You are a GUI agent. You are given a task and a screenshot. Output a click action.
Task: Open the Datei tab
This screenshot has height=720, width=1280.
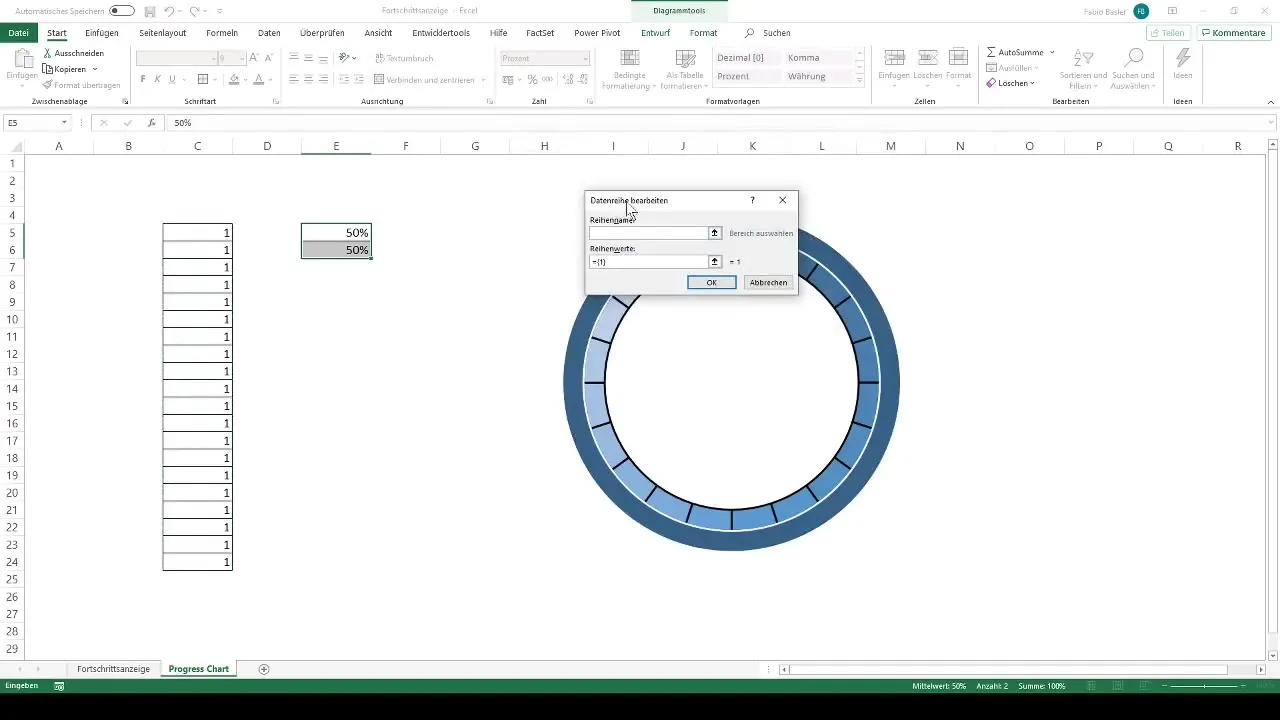(18, 33)
